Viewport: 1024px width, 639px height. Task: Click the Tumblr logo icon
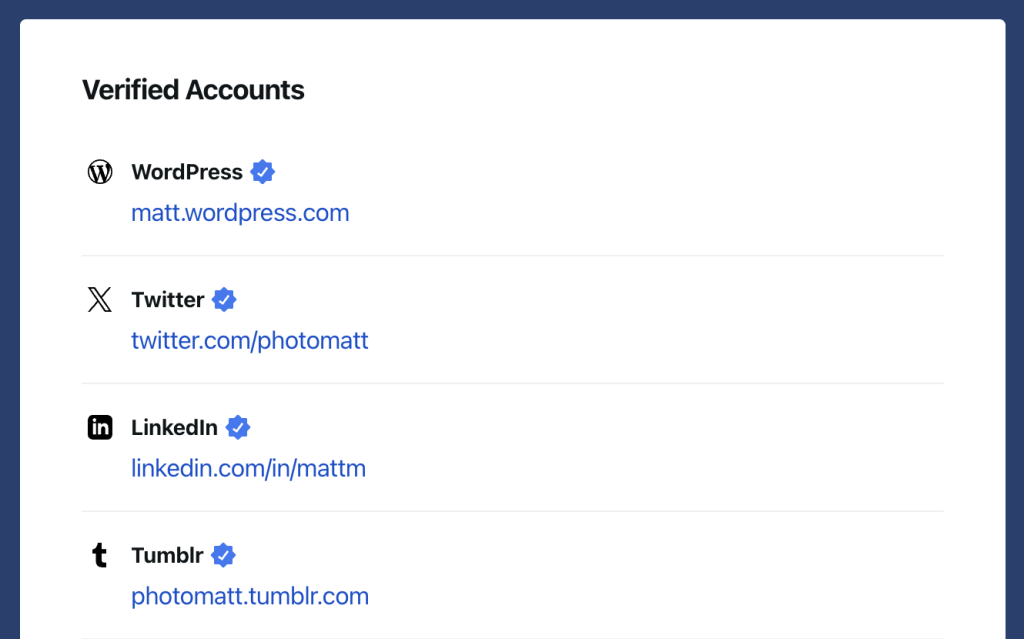pos(100,556)
